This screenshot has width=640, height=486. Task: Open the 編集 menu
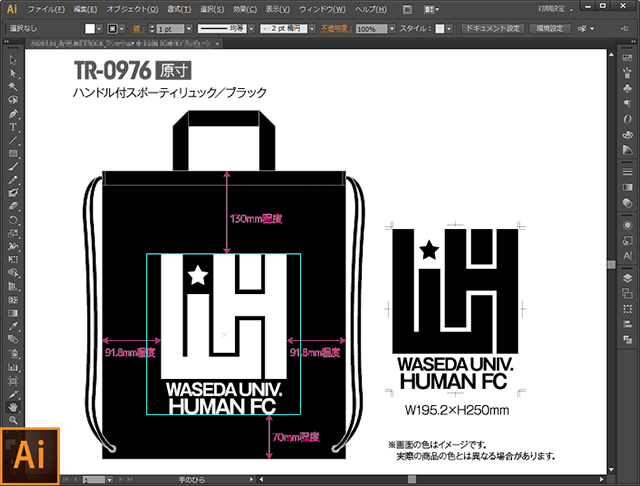coord(85,9)
